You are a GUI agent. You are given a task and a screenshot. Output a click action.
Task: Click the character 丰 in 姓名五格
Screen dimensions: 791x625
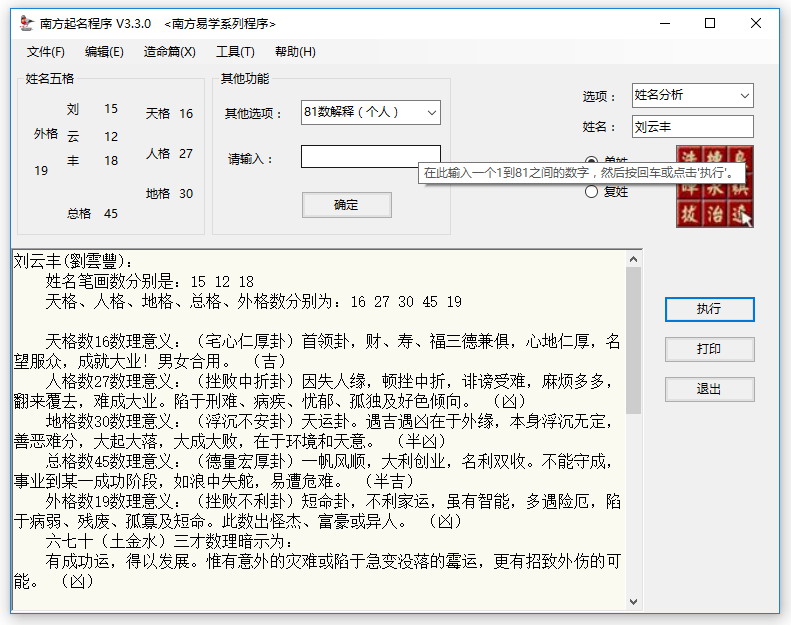(x=73, y=160)
